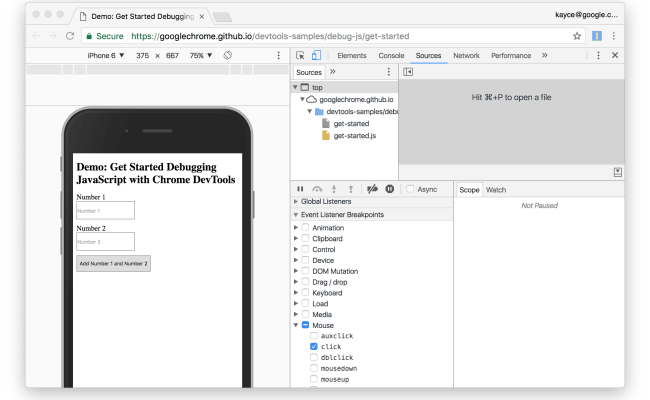Check the DOM Mutation checkbox
This screenshot has width=650, height=400.
(306, 271)
